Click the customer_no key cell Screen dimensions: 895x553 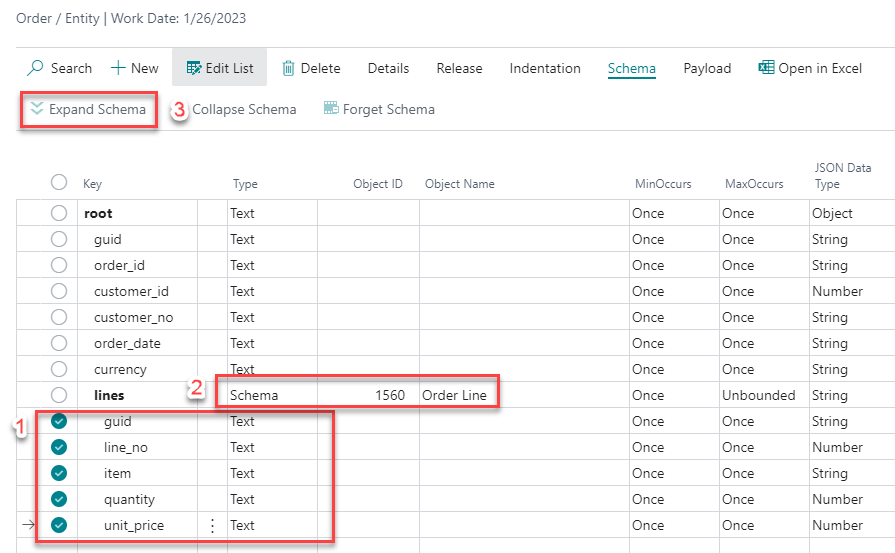(x=138, y=317)
